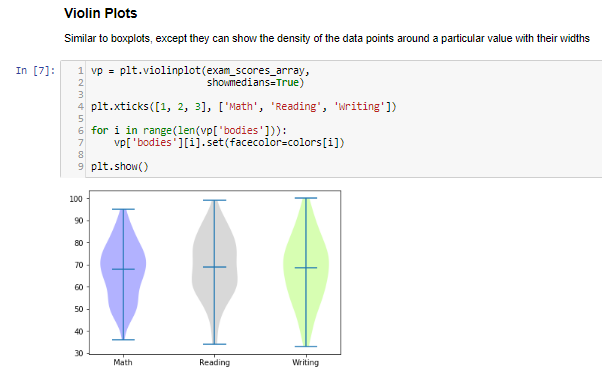
Task: Click the Writing x-axis label
Action: 306,362
